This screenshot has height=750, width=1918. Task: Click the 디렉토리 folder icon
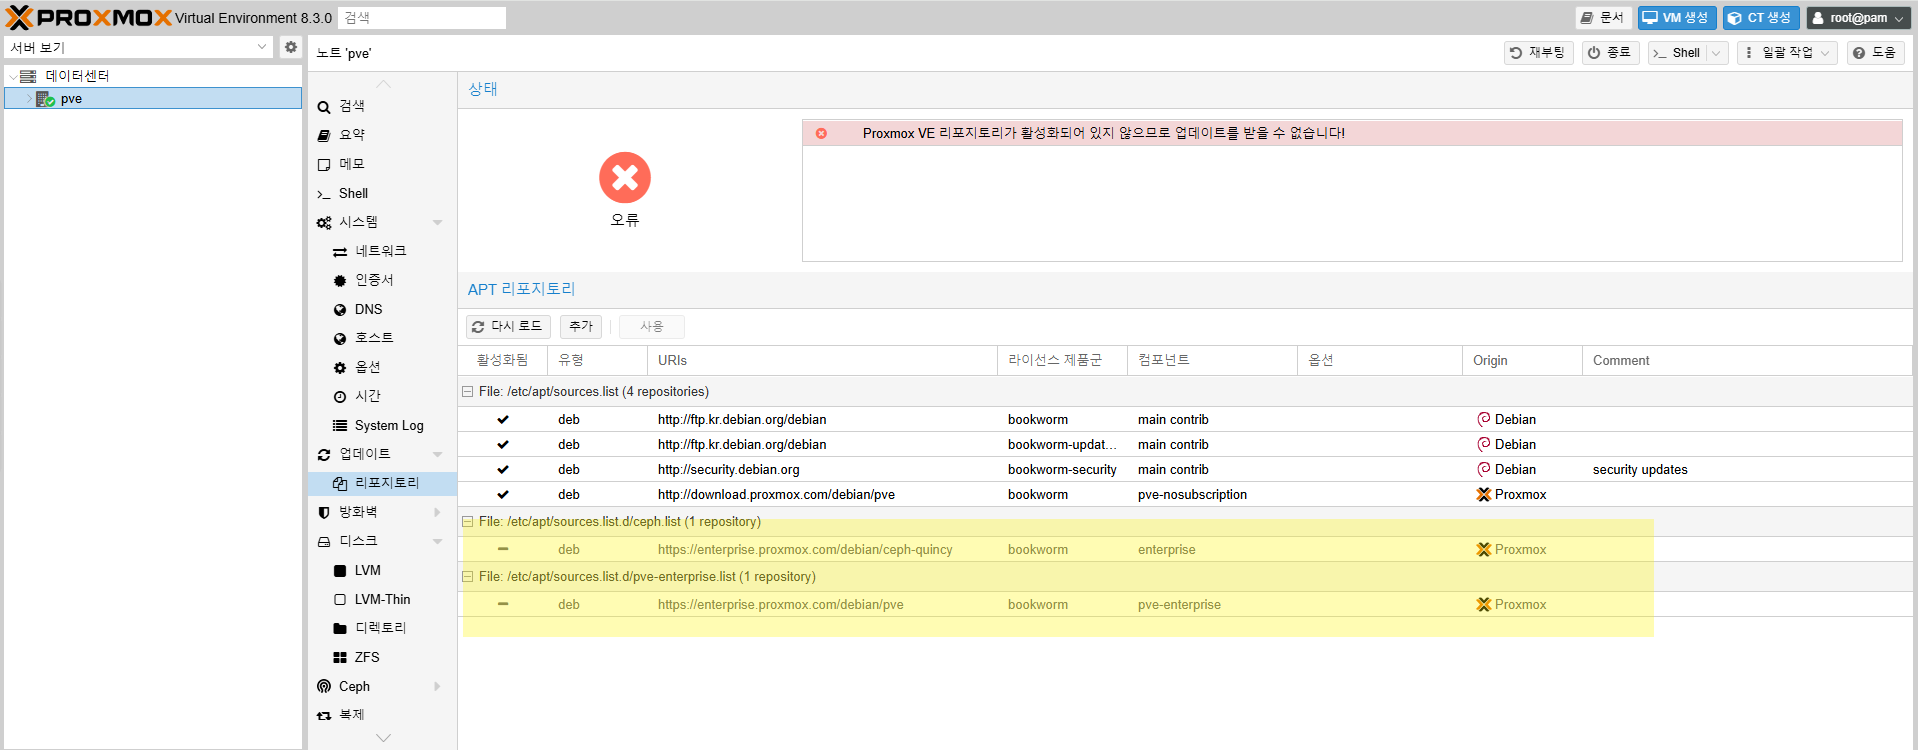coord(340,629)
